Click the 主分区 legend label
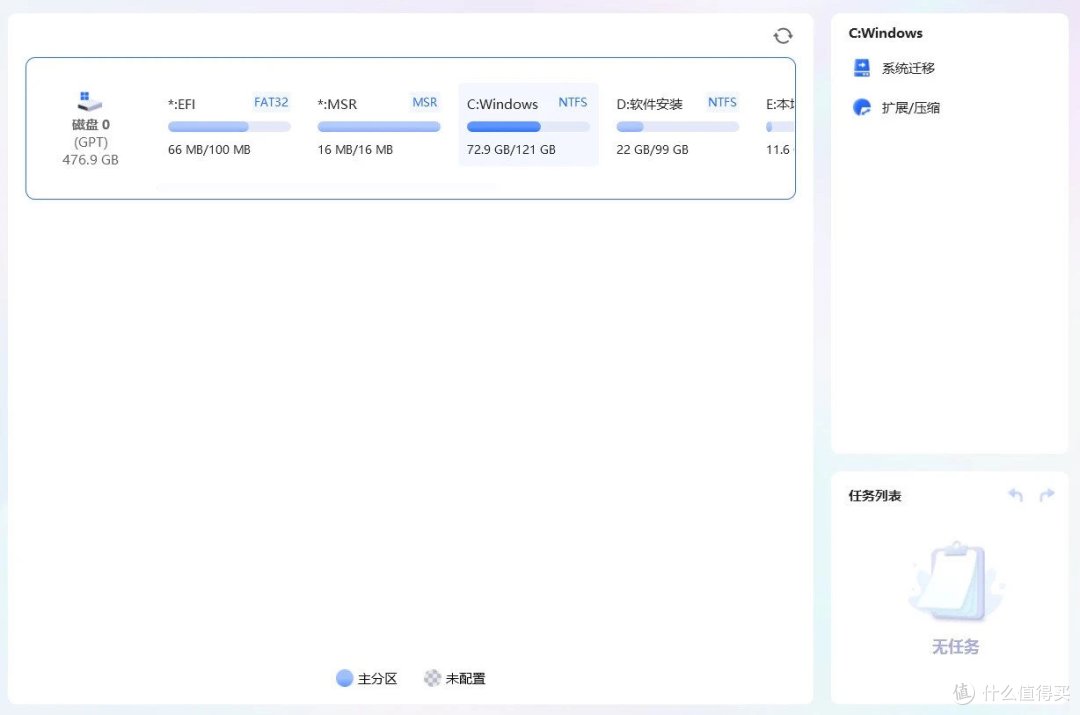Viewport: 1080px width, 715px height. click(x=377, y=678)
